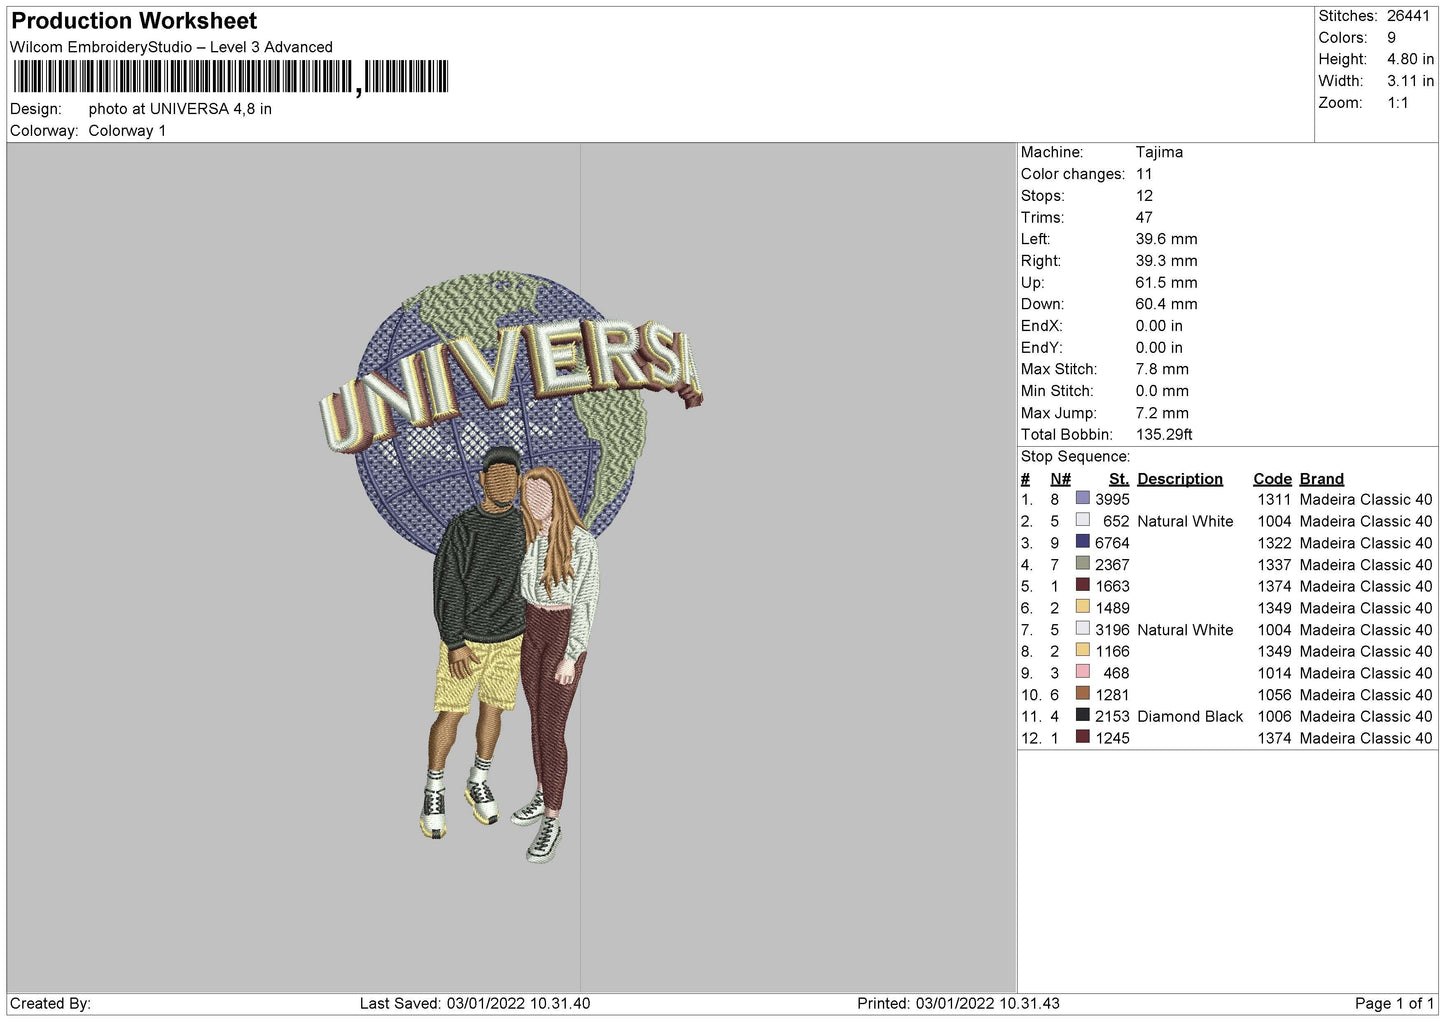The height and width of the screenshot is (1021, 1445).
Task: Click 'Natural White' description in stop 2
Action: [x=1185, y=521]
